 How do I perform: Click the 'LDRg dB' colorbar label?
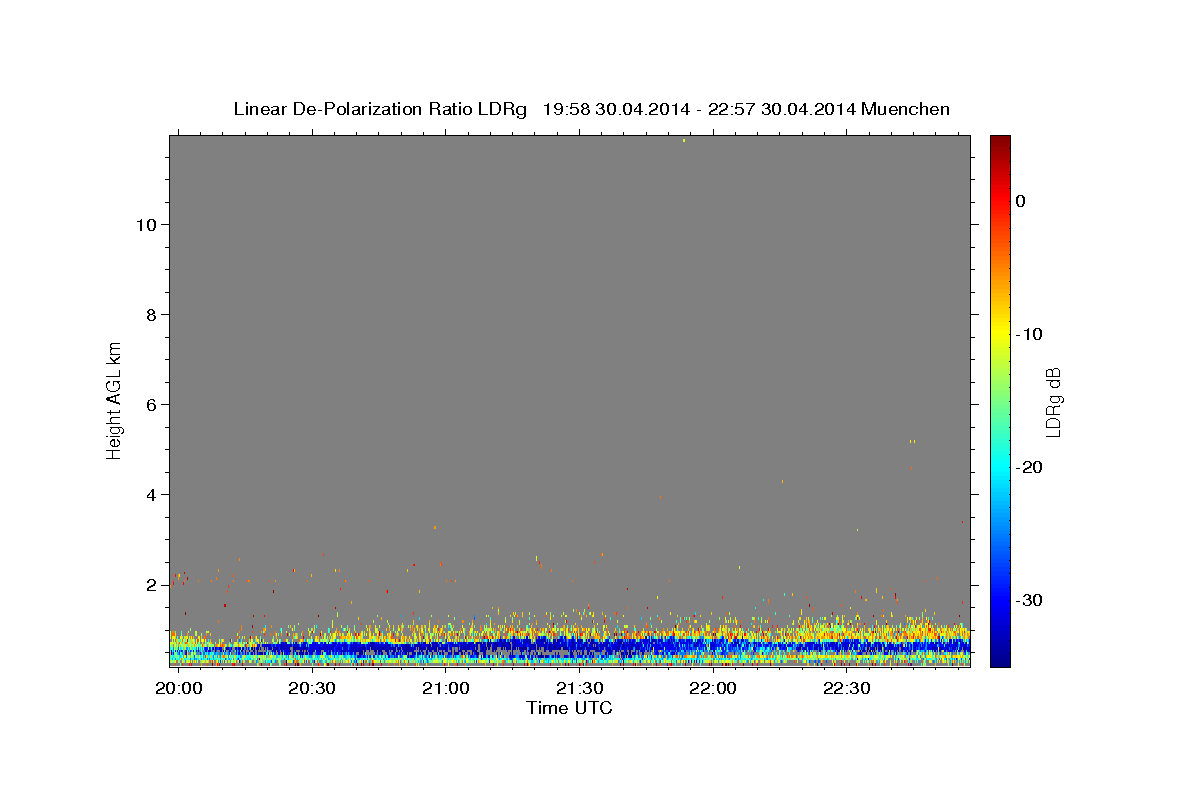[x=1052, y=402]
